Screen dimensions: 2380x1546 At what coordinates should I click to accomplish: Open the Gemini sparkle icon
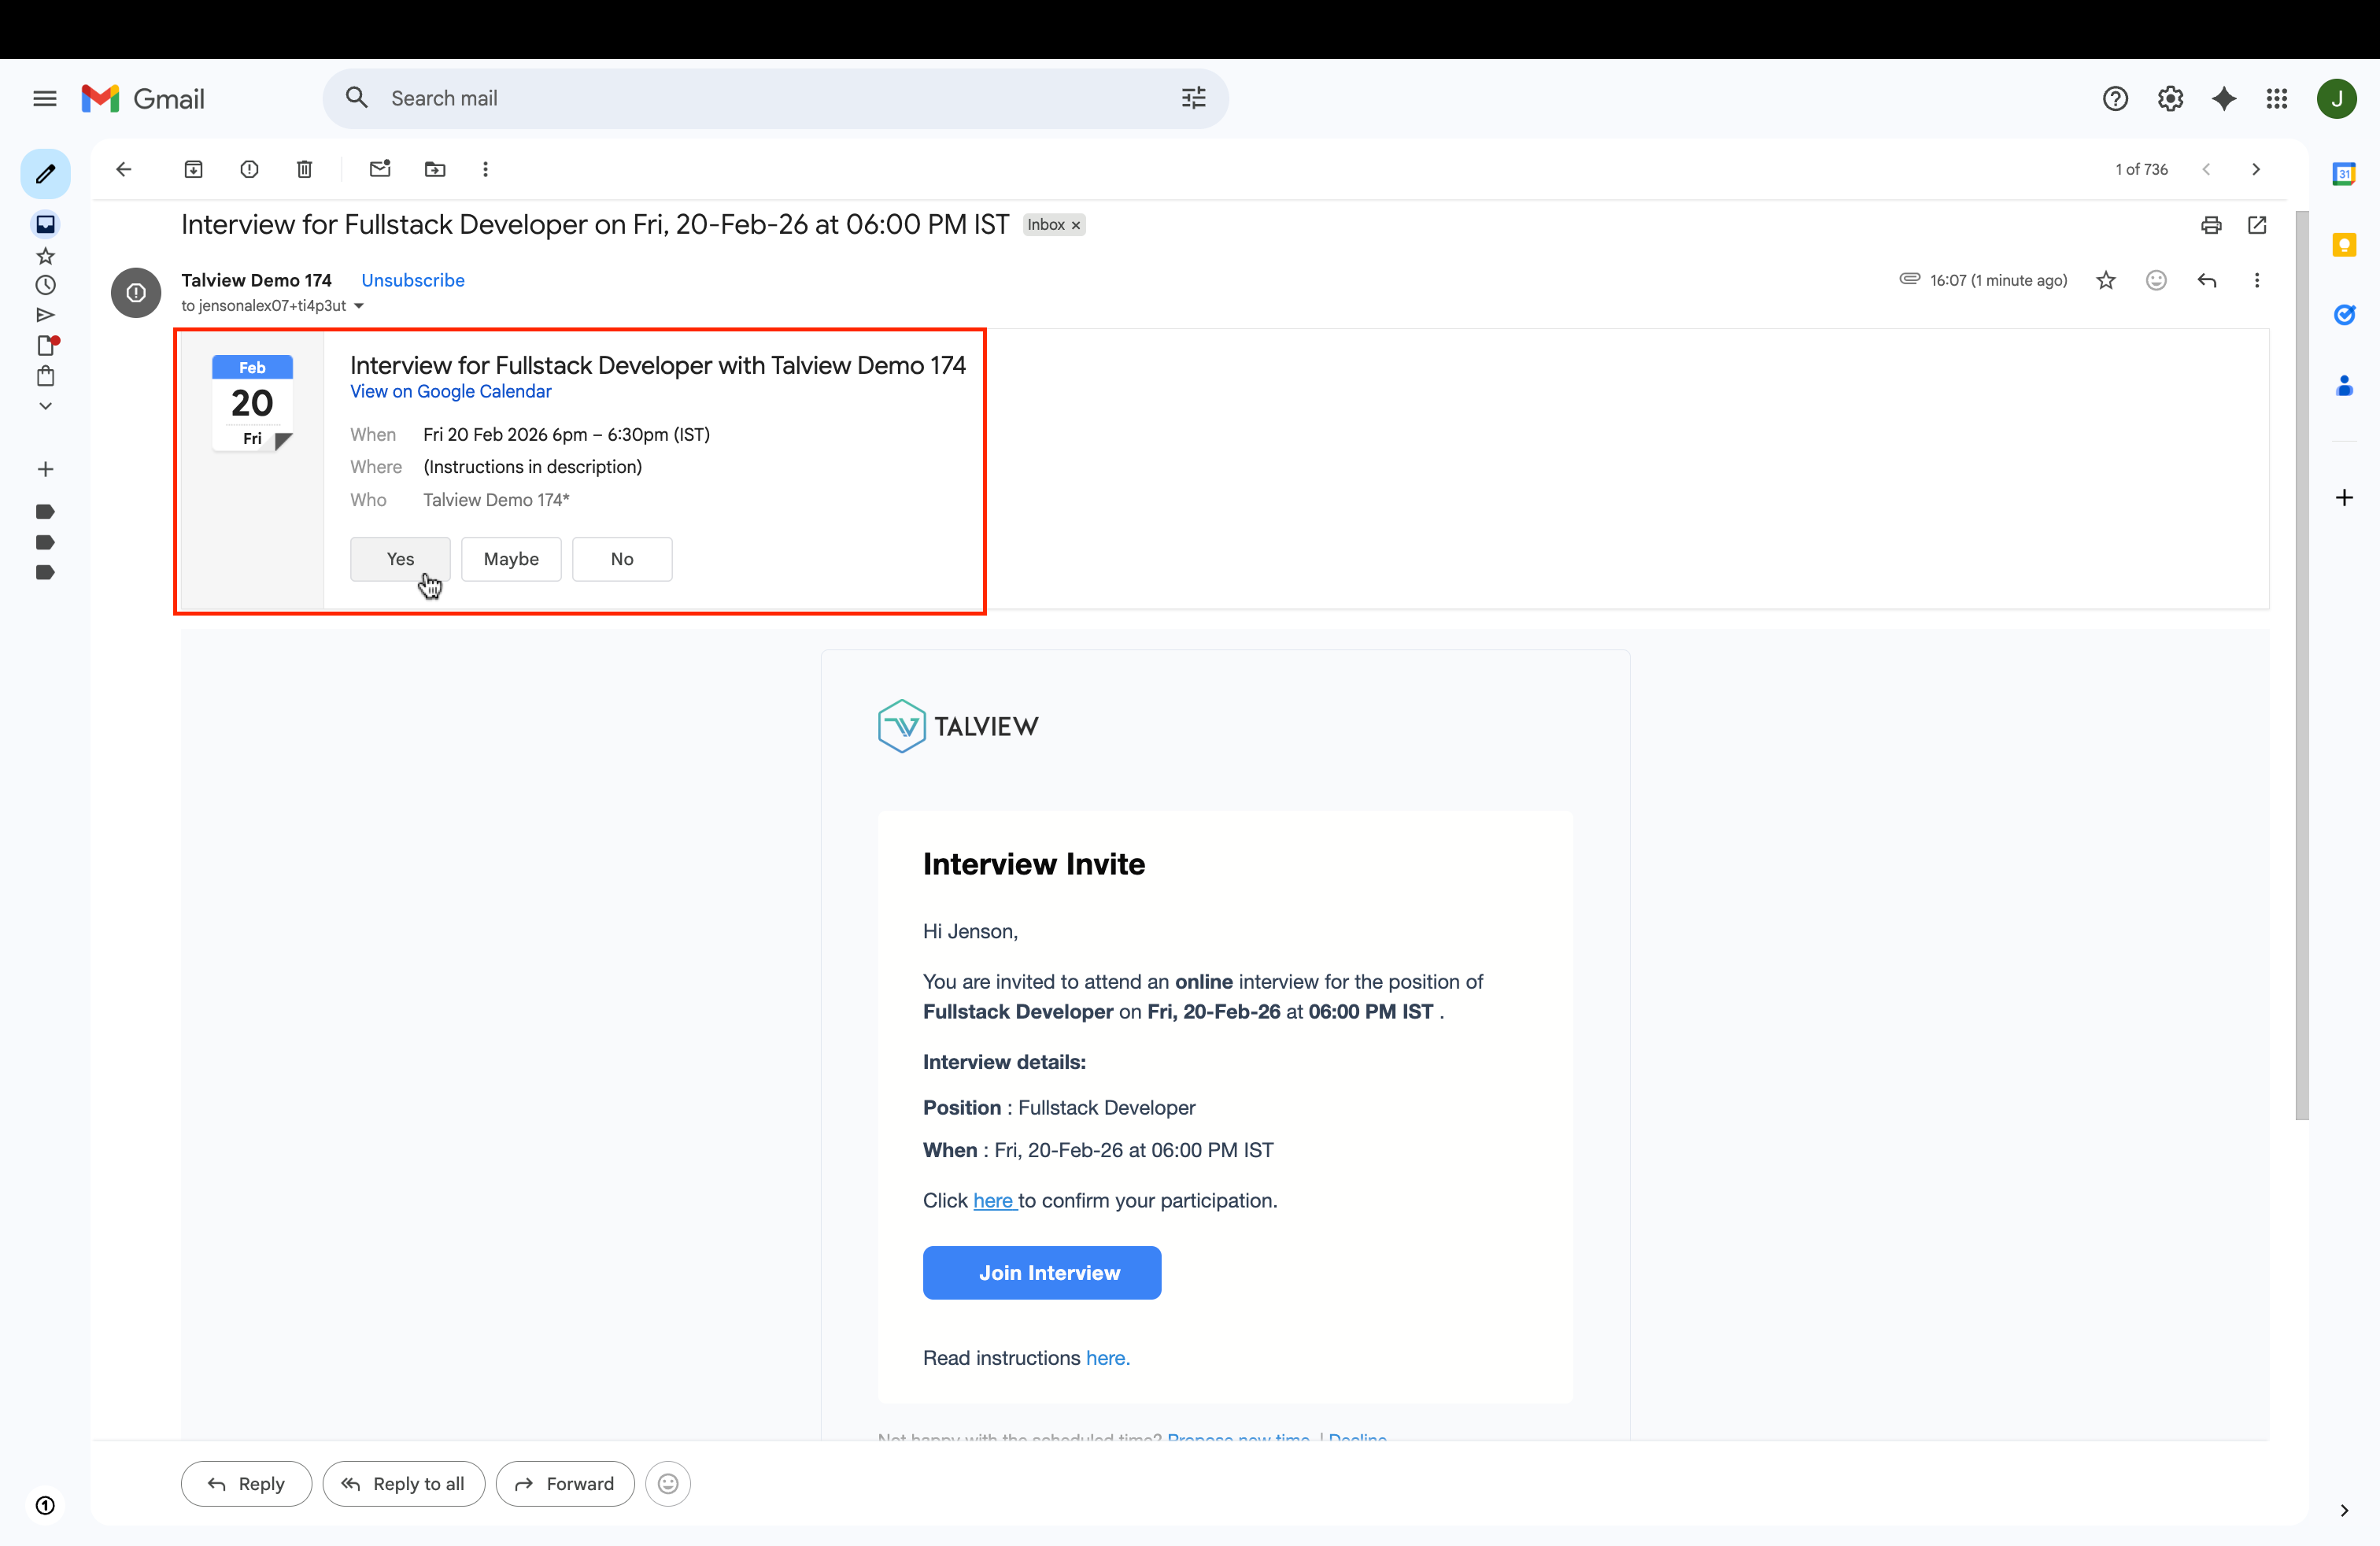tap(2224, 98)
